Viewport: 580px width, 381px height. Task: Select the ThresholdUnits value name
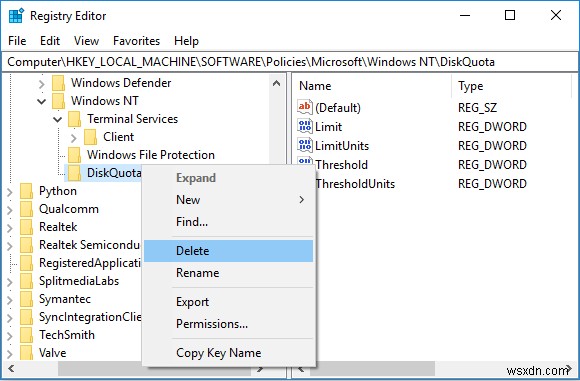pos(355,184)
